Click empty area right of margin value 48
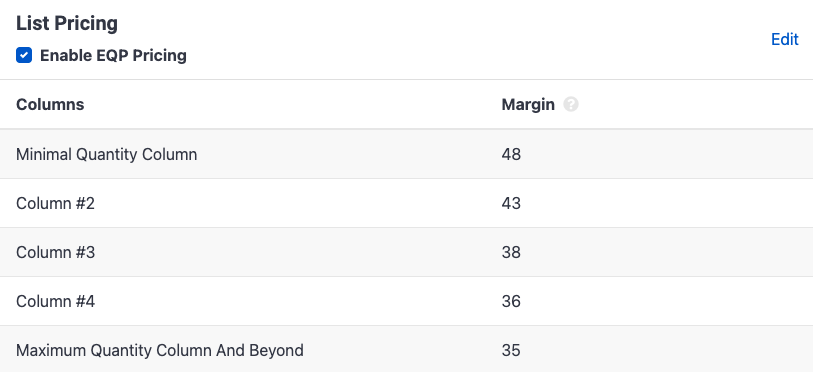 [x=667, y=155]
